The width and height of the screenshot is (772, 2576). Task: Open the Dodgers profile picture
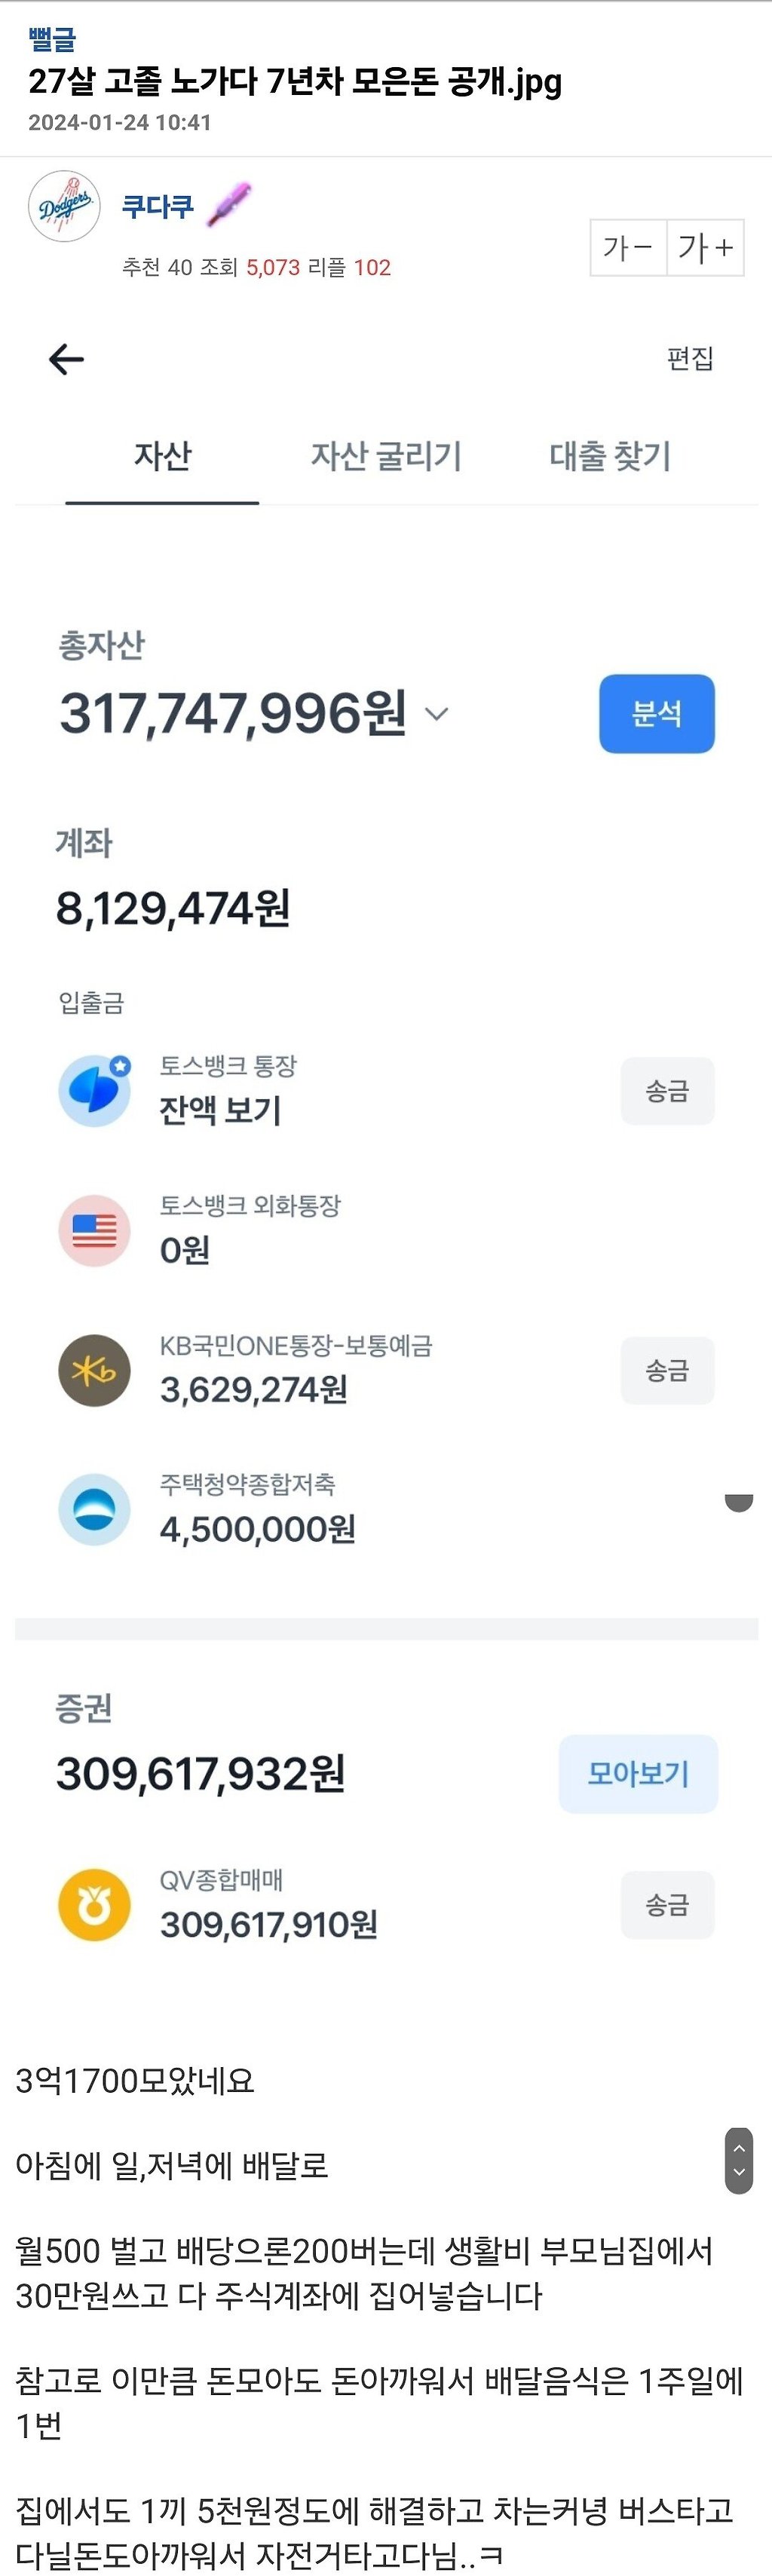tap(63, 205)
